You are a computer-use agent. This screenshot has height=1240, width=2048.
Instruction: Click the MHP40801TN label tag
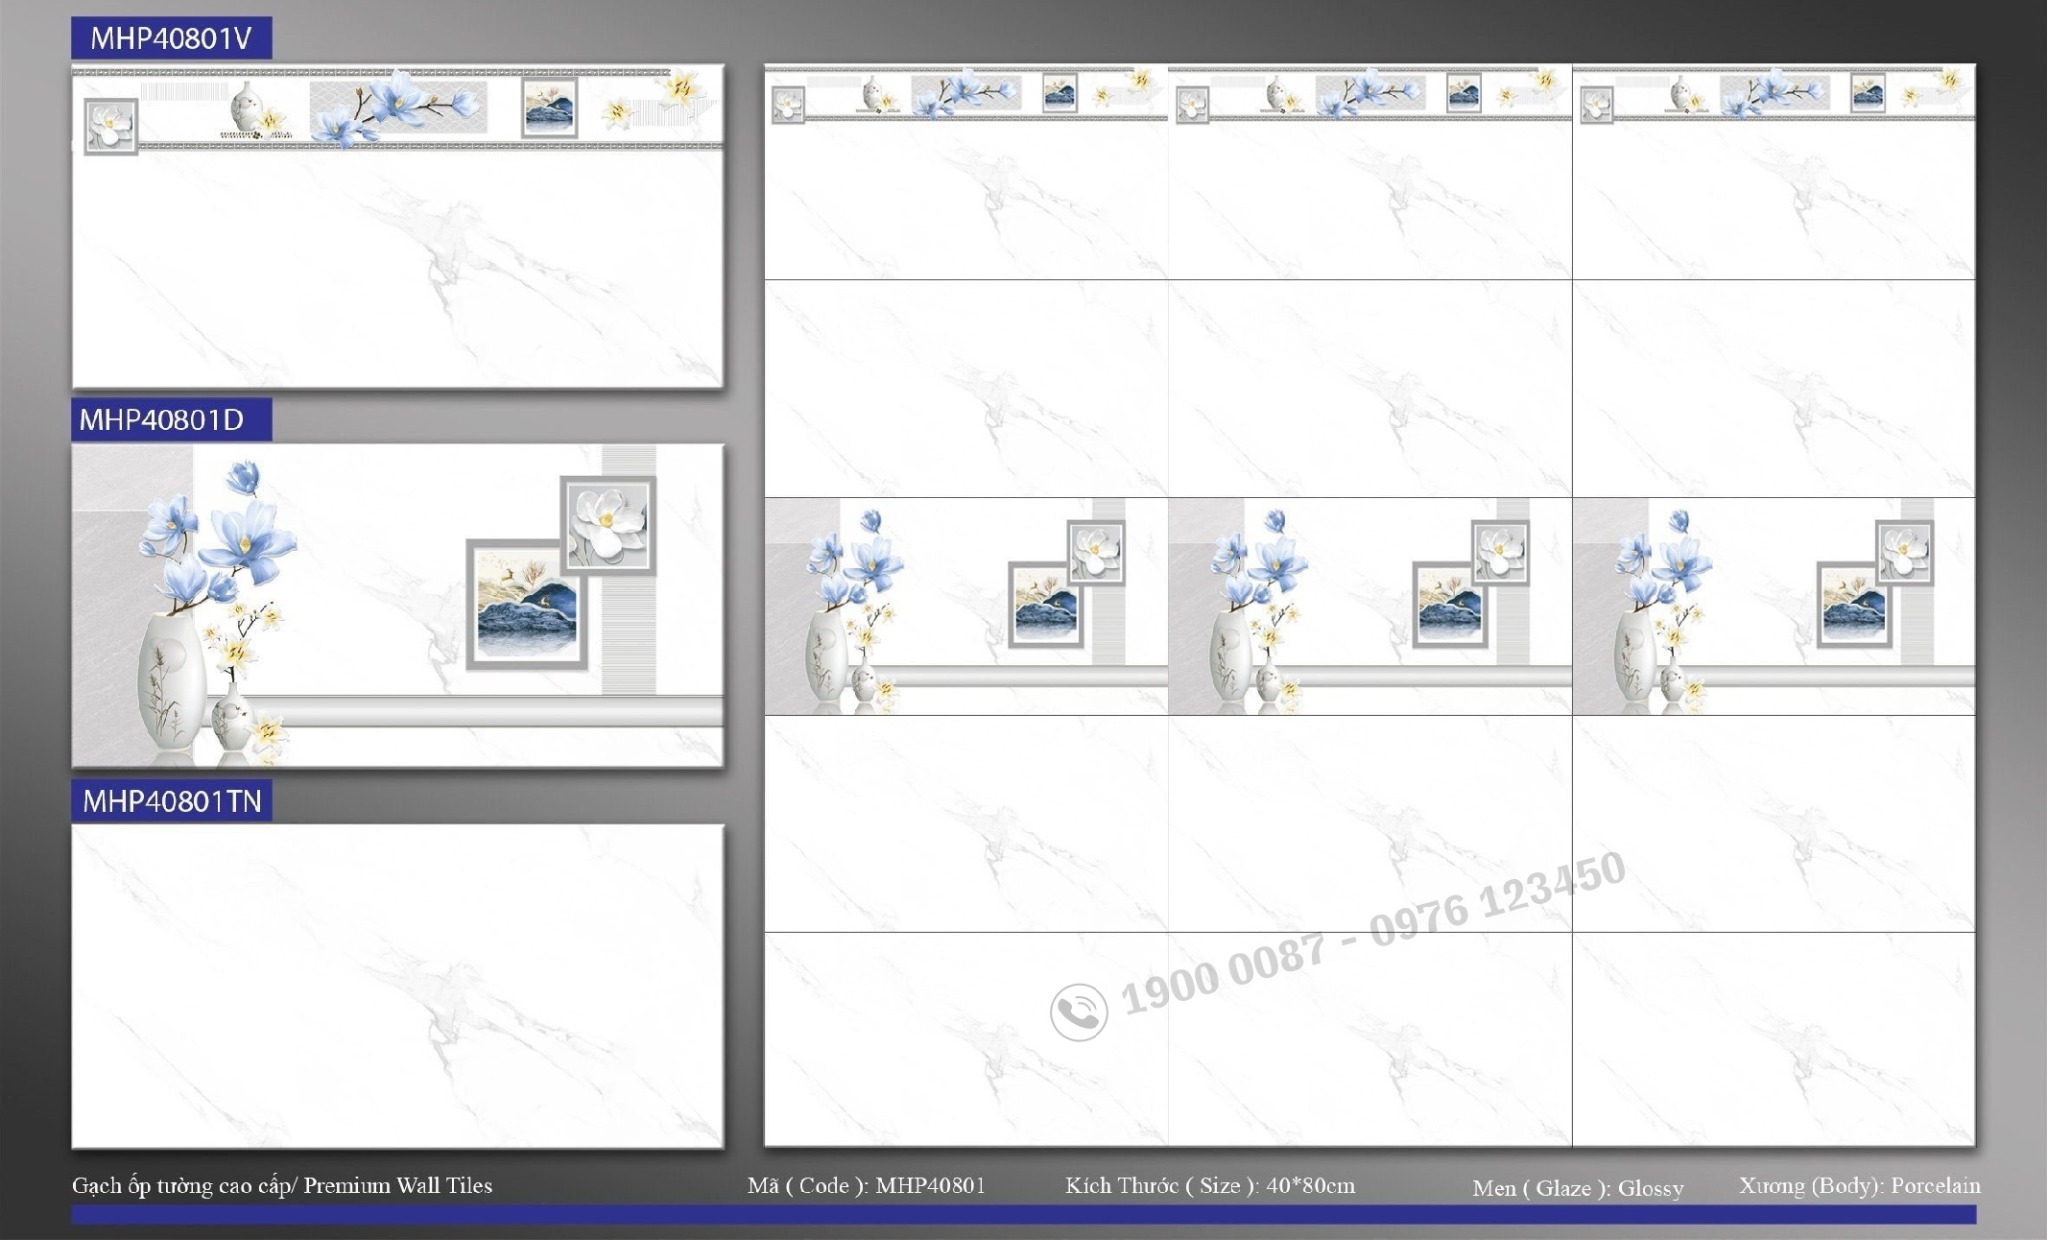[171, 801]
